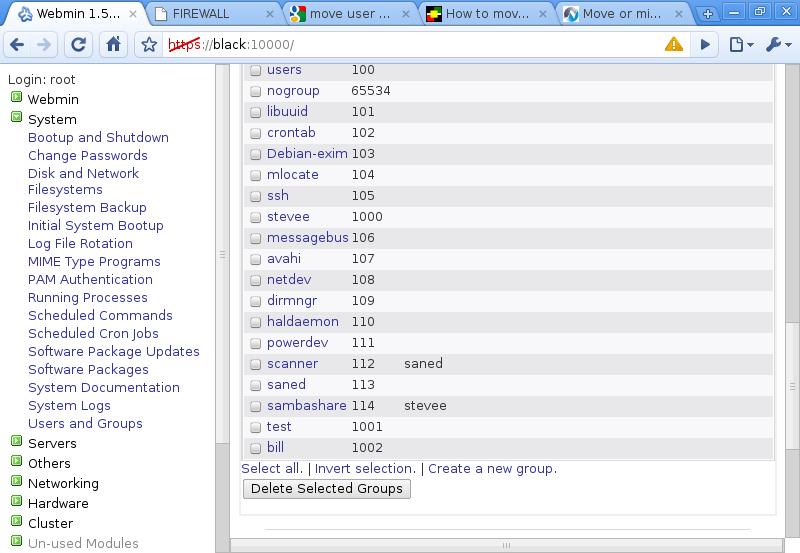The width and height of the screenshot is (800, 553).
Task: Click the 'Create a new group' link
Action: pyautogui.click(x=492, y=468)
